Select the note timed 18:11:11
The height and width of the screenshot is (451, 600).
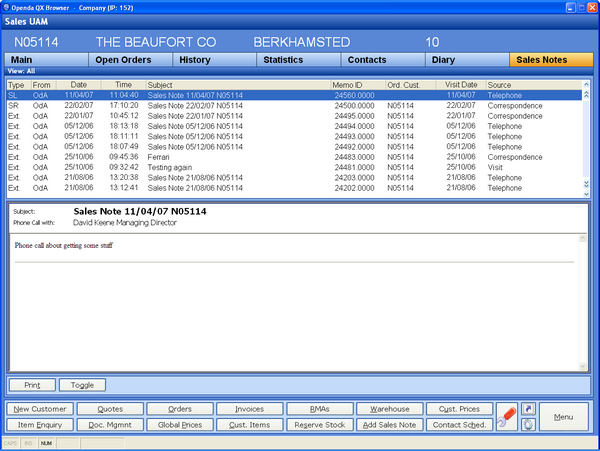[295, 137]
